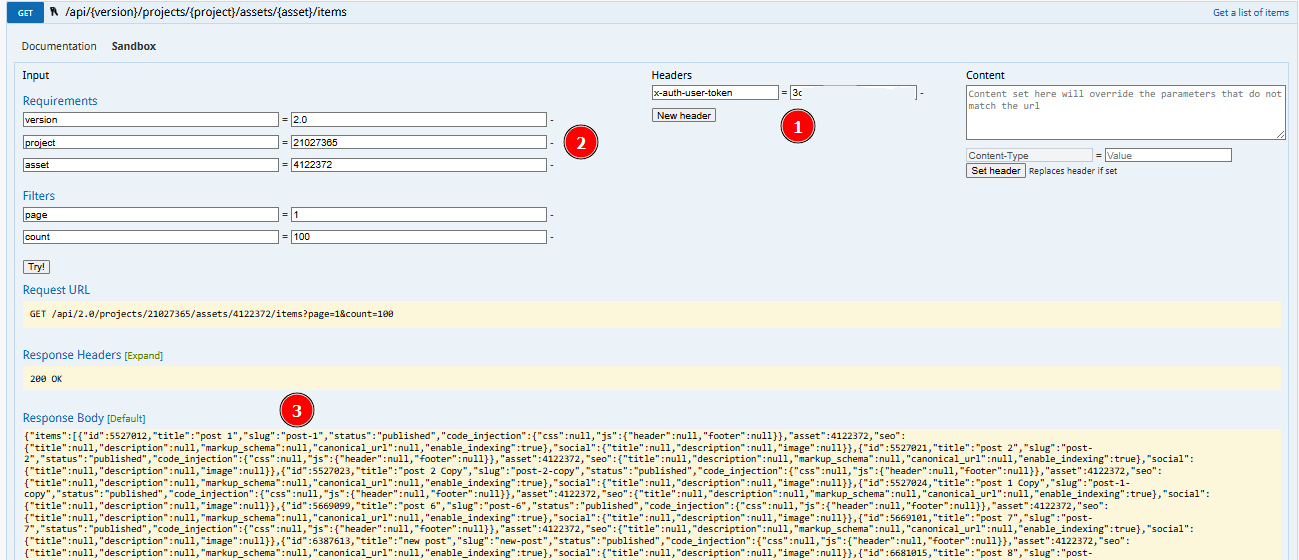1299x560 pixels.
Task: Switch to the Sandbox tab
Action: (133, 46)
